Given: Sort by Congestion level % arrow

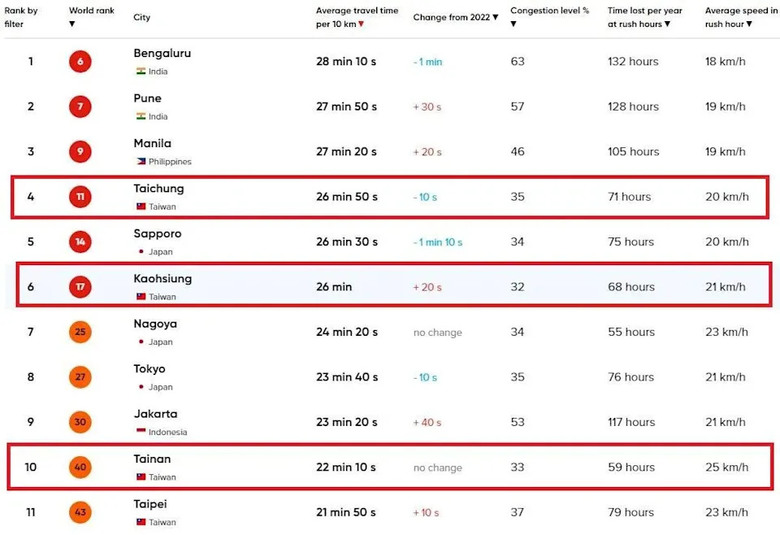Looking at the screenshot, I should (513, 24).
